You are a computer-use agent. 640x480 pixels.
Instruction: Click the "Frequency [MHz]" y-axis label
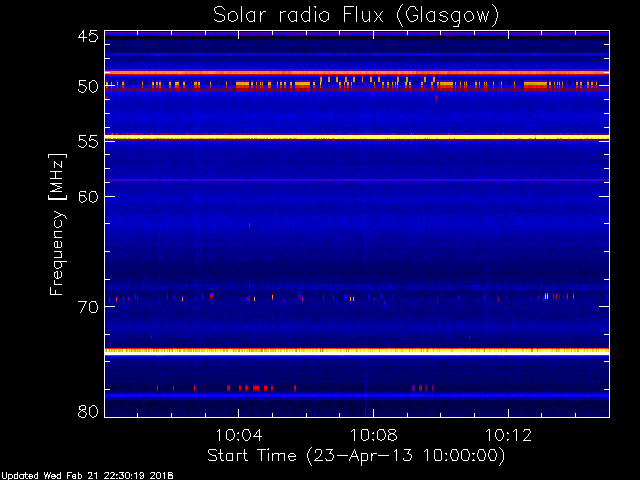58,223
